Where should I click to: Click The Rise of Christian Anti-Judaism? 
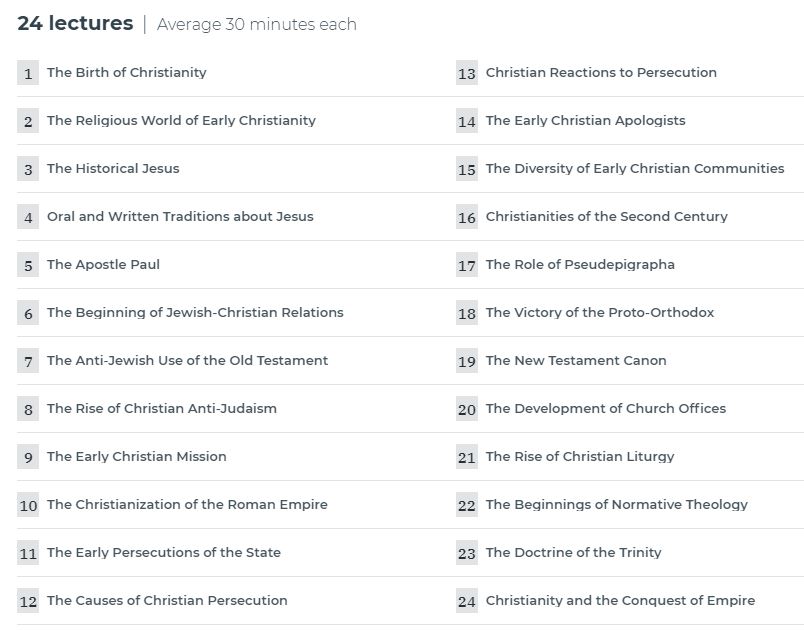point(162,409)
